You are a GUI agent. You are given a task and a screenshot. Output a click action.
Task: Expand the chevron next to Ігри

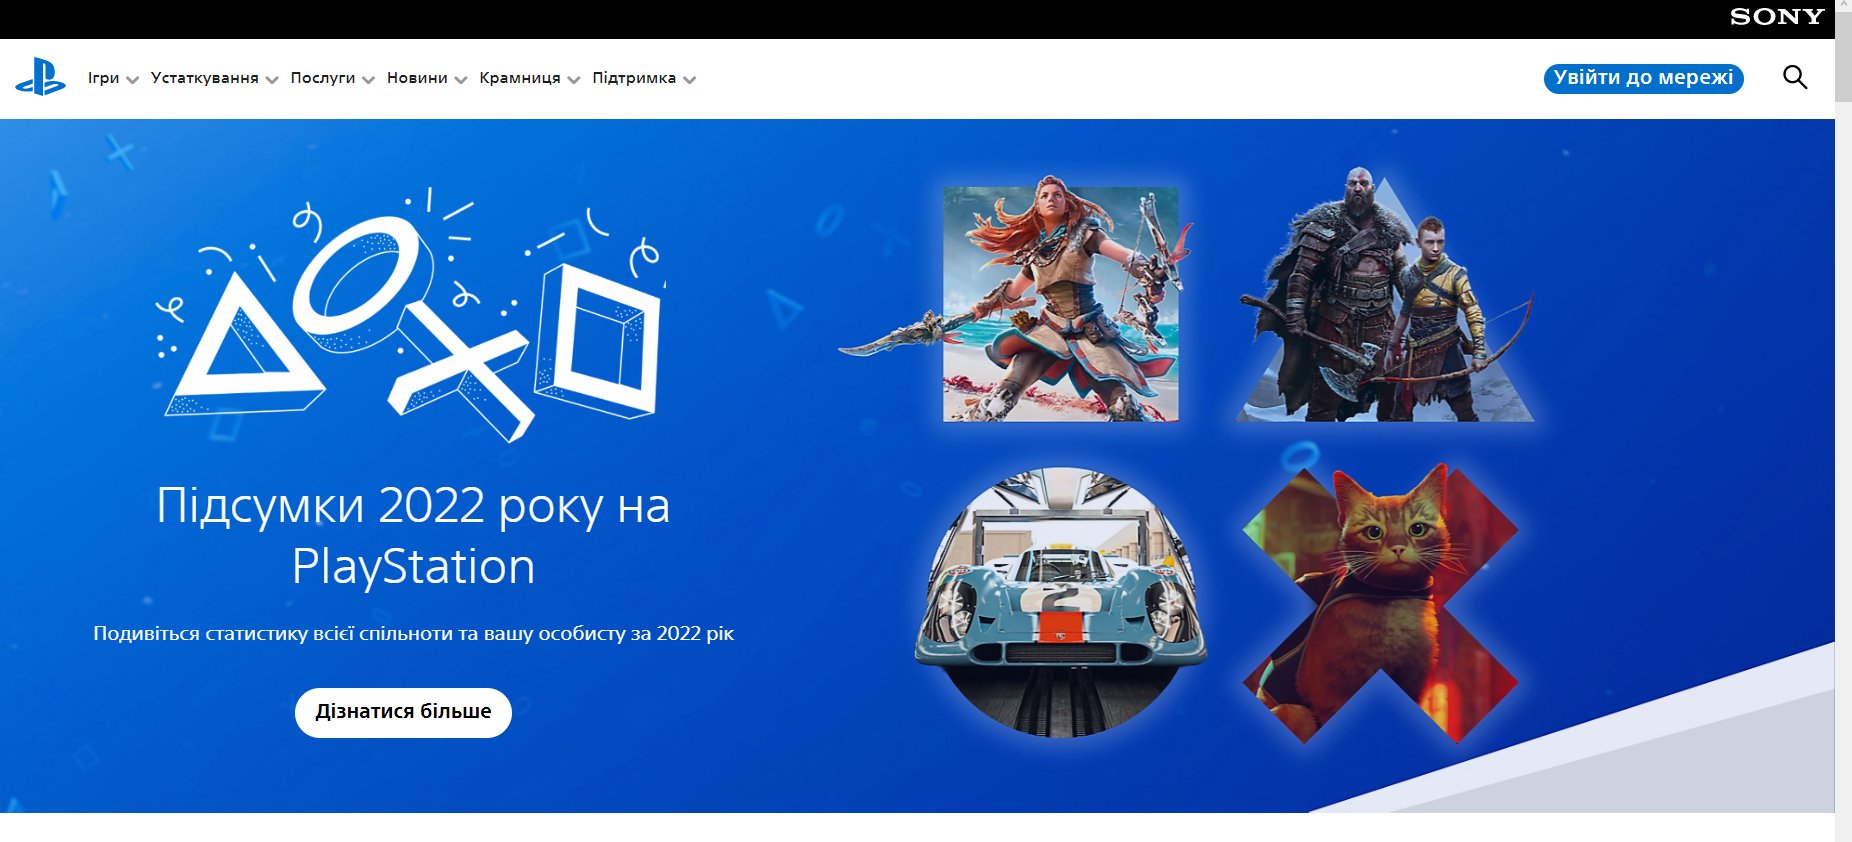pos(132,80)
